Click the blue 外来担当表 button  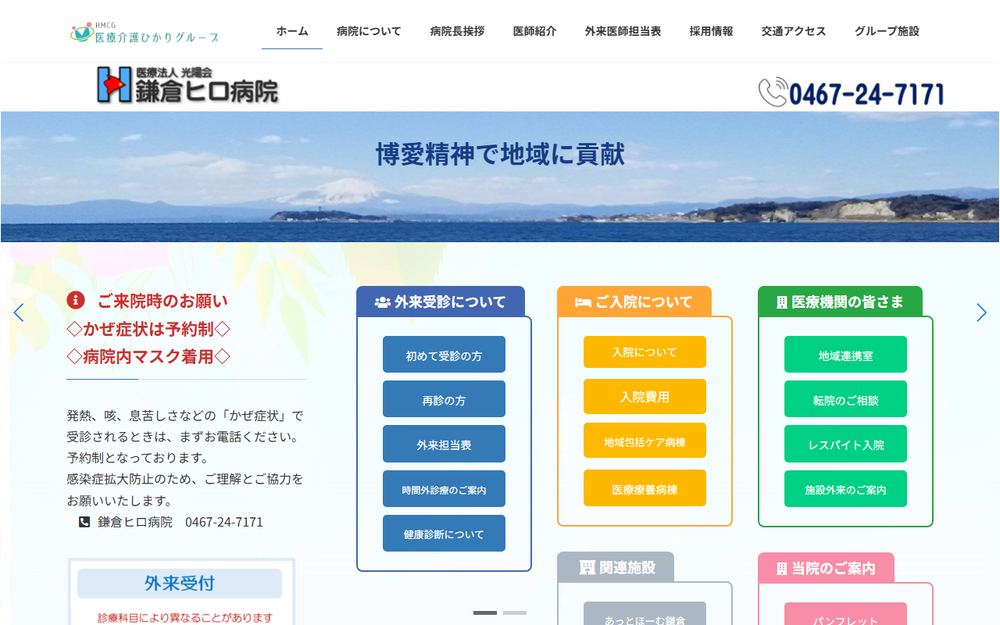(444, 444)
